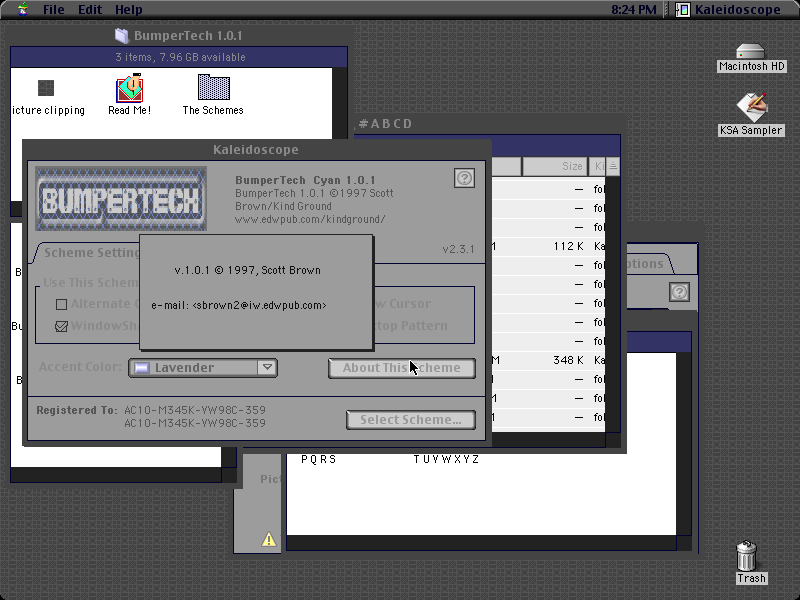Open the Accent Color Lavender dropdown
Image resolution: width=800 pixels, height=600 pixels.
point(203,368)
